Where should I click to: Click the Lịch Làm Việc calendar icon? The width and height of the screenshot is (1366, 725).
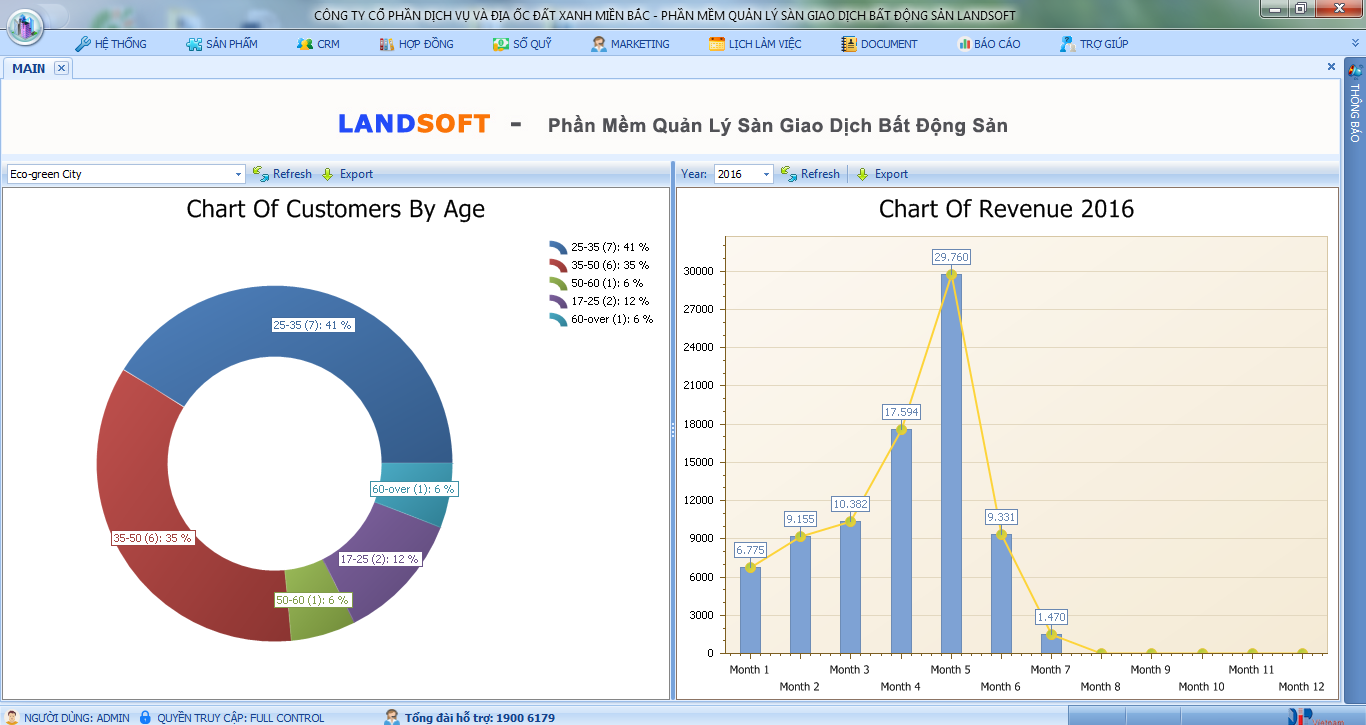pos(717,44)
